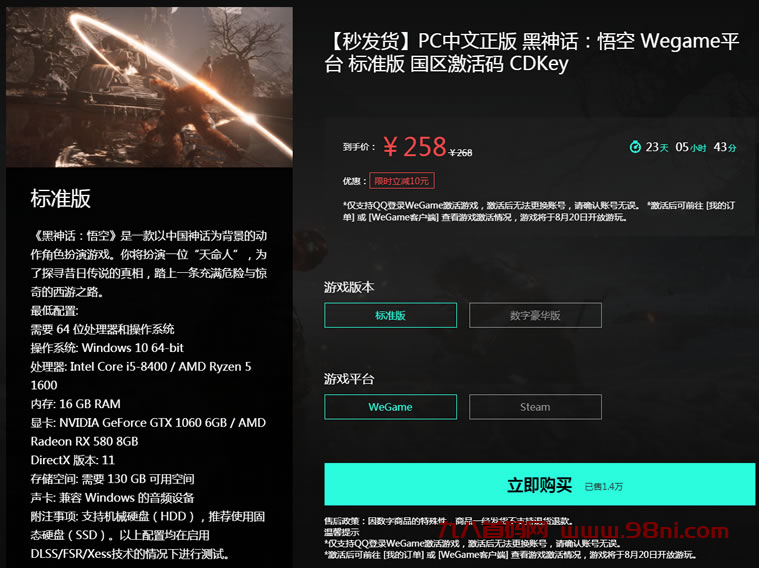Screen dimensions: 759x568
Task: Click the 已售1.4万 sold count text
Action: click(x=604, y=487)
